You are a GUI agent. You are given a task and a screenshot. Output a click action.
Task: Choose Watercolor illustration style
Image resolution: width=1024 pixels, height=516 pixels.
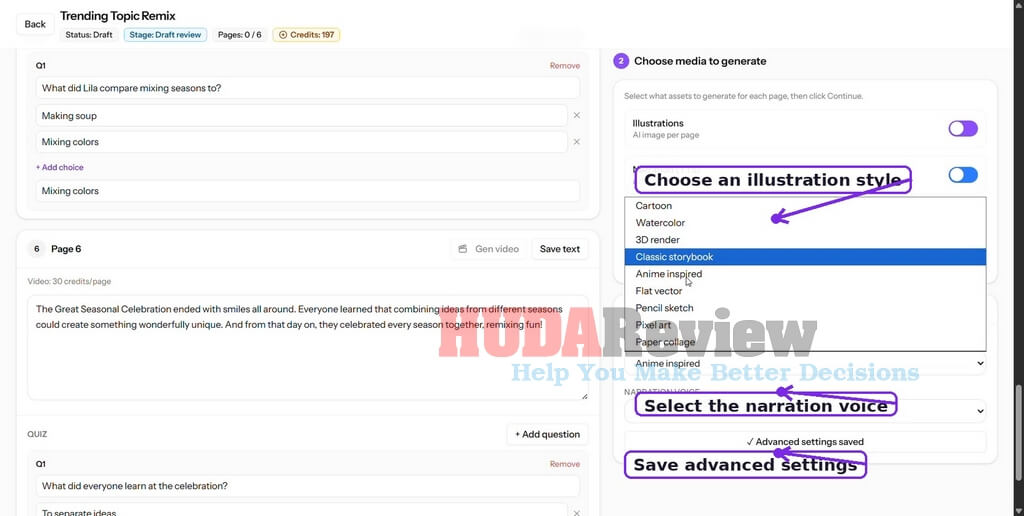coord(805,223)
